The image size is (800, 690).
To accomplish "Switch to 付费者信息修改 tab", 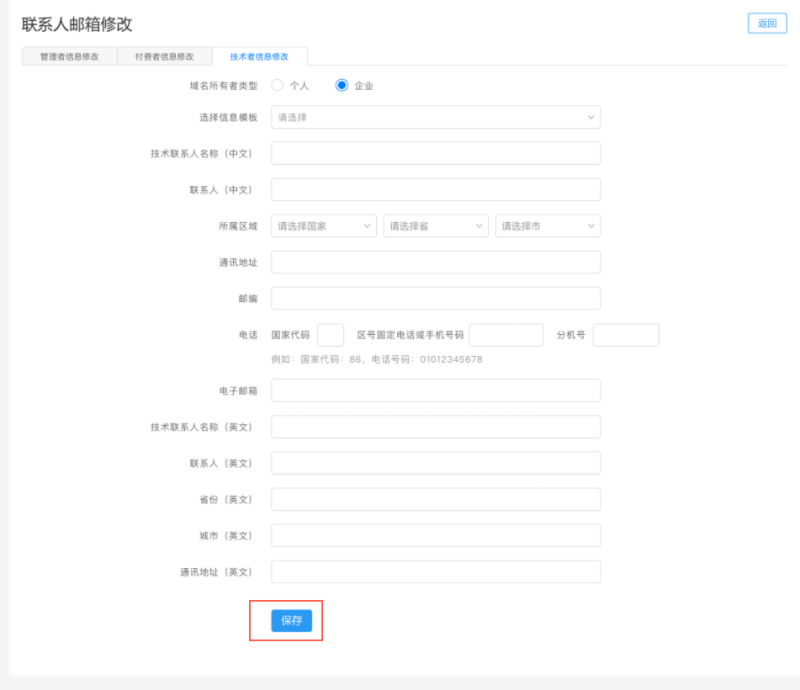I will 164,57.
